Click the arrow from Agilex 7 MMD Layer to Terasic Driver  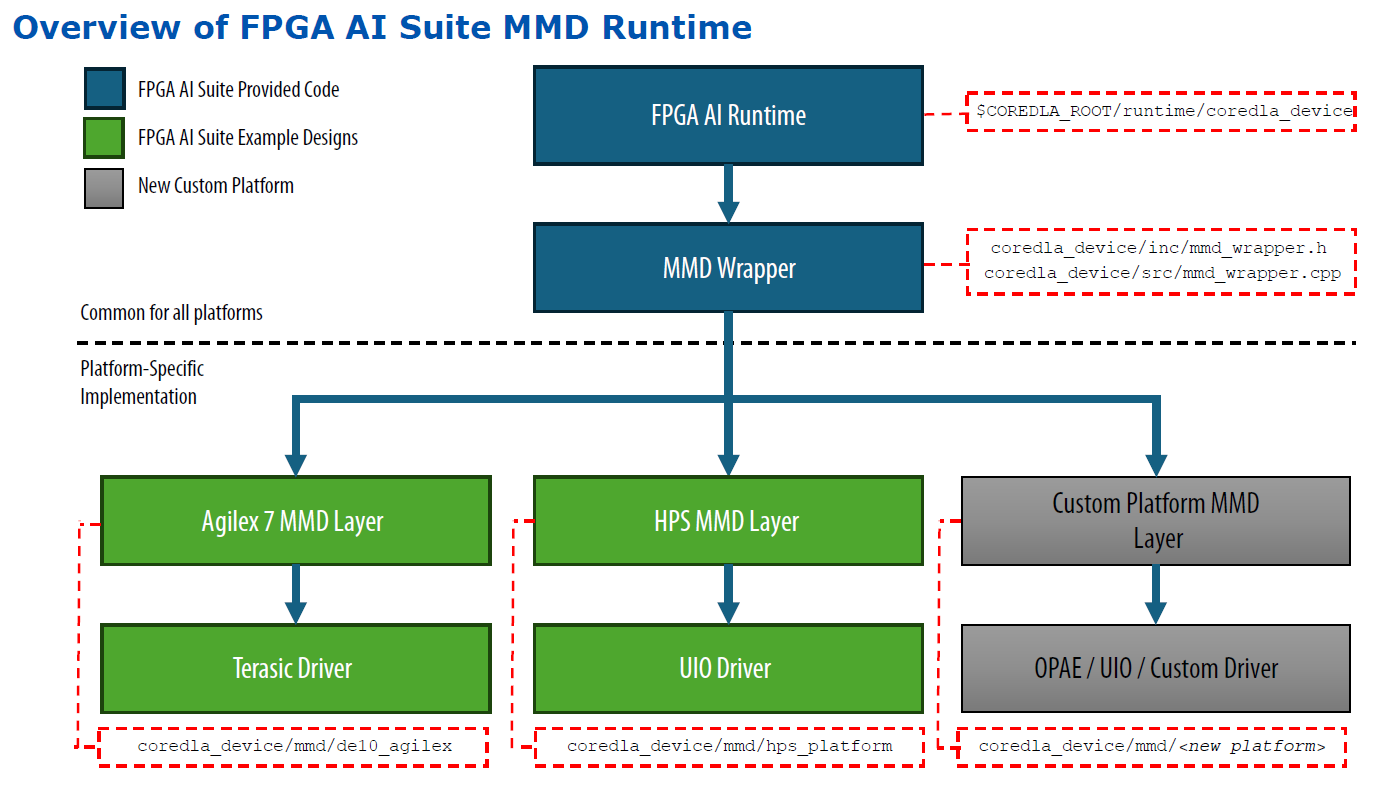point(295,594)
